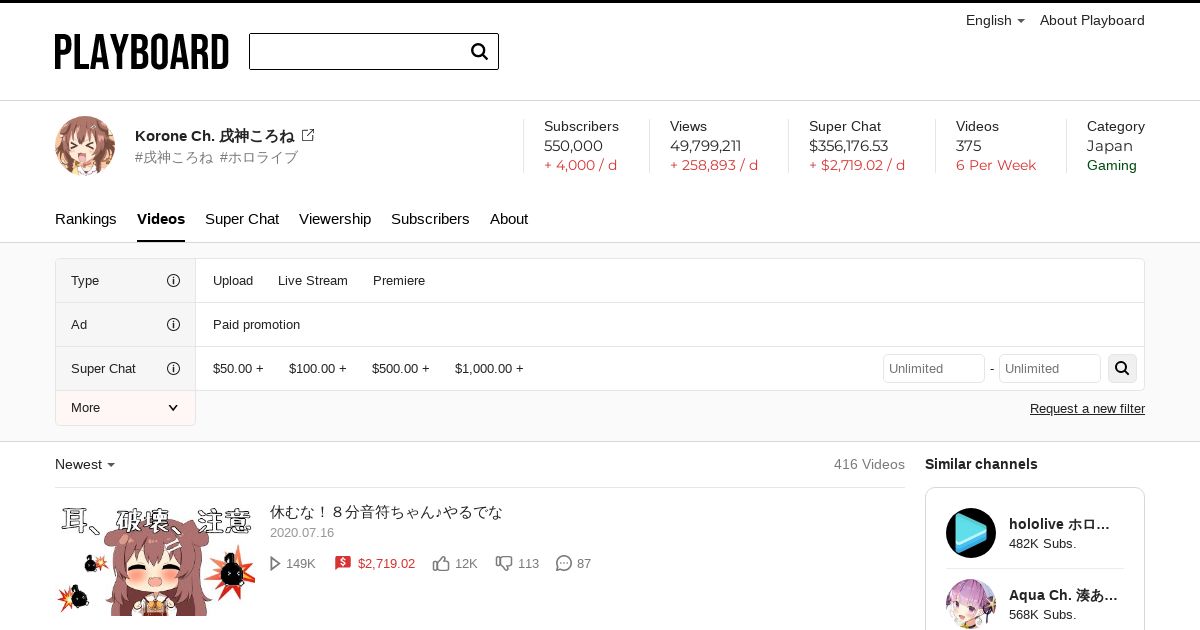Filter videos by Live Stream type
The image size is (1200, 630).
(x=313, y=281)
